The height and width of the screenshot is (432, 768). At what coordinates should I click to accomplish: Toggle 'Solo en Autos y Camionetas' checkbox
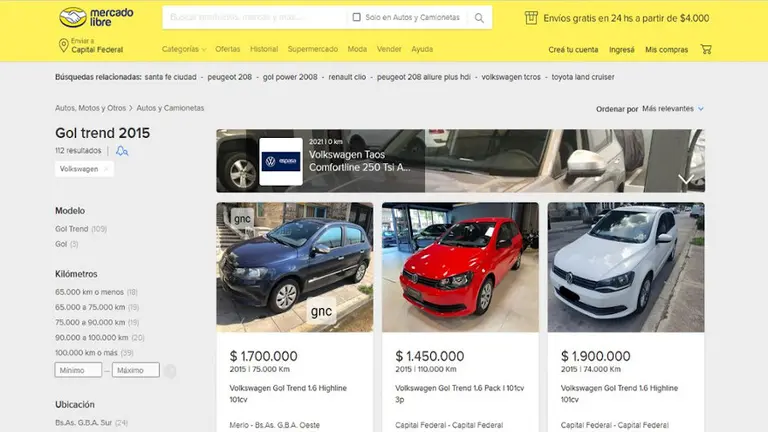(x=357, y=17)
